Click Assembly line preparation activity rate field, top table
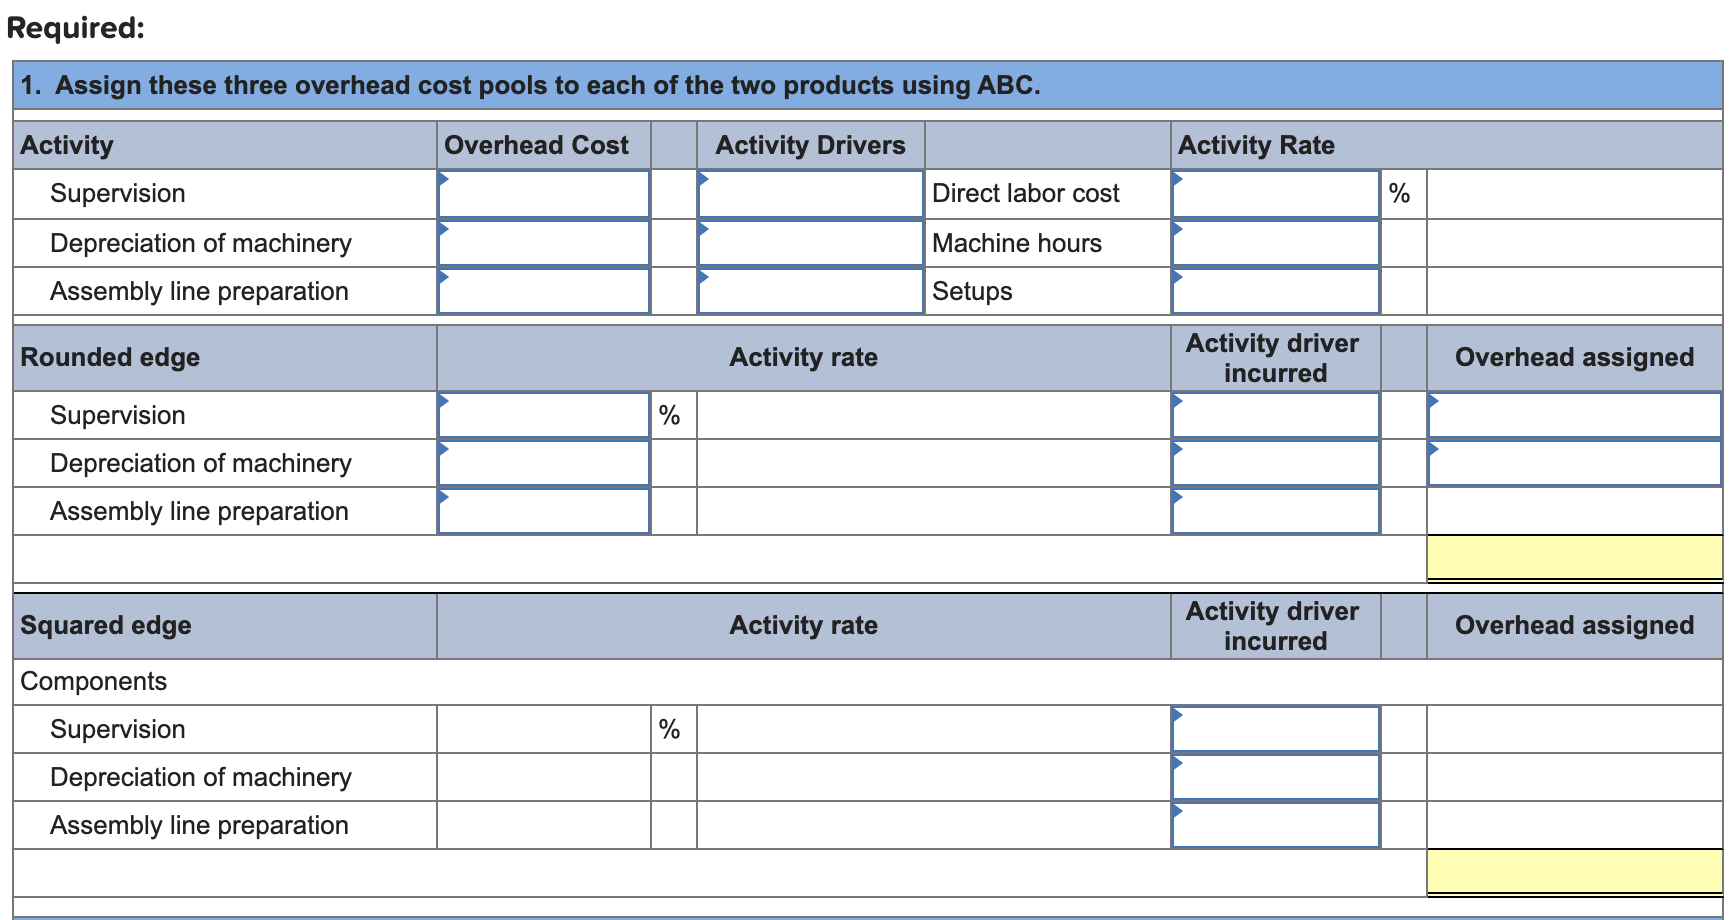Screen dimensions: 1732x920 pos(1276,291)
